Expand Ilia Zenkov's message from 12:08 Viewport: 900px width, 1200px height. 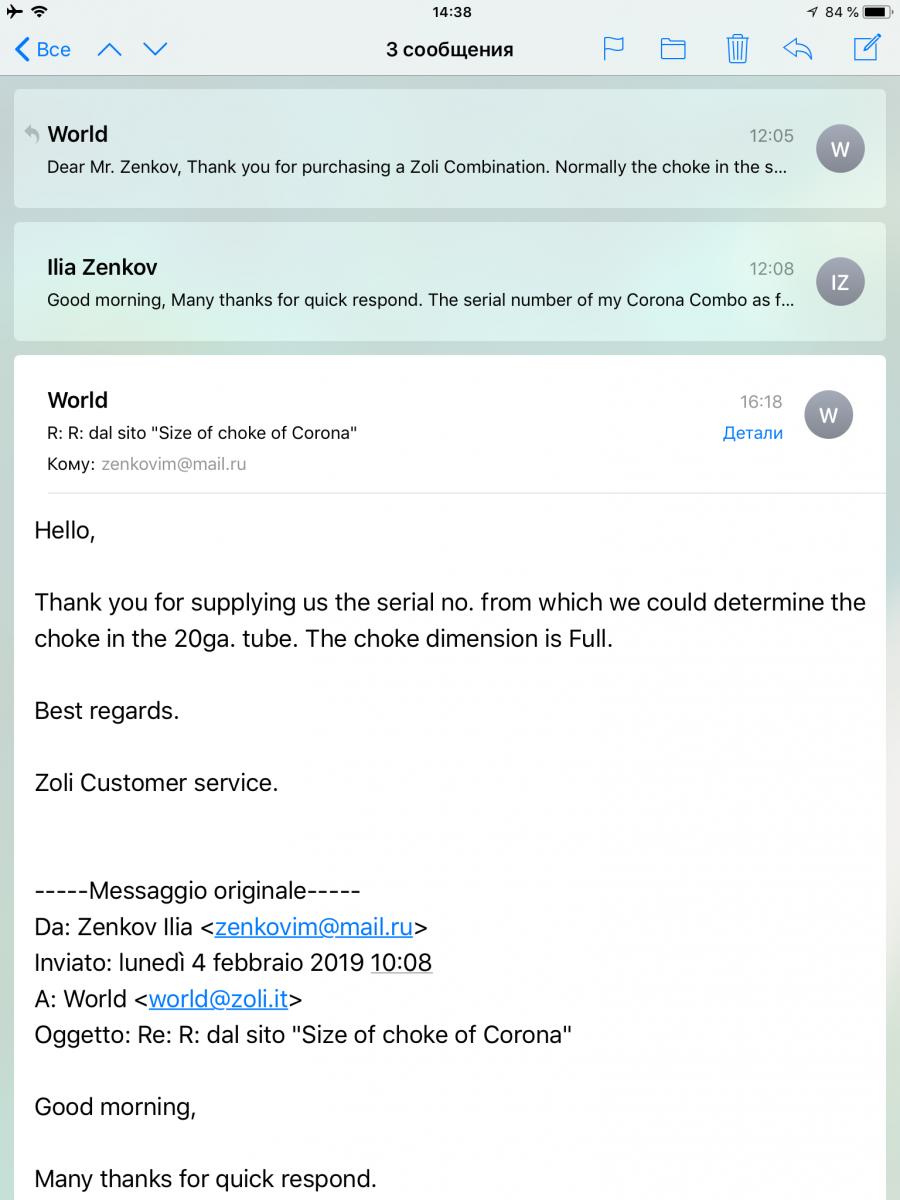click(420, 283)
